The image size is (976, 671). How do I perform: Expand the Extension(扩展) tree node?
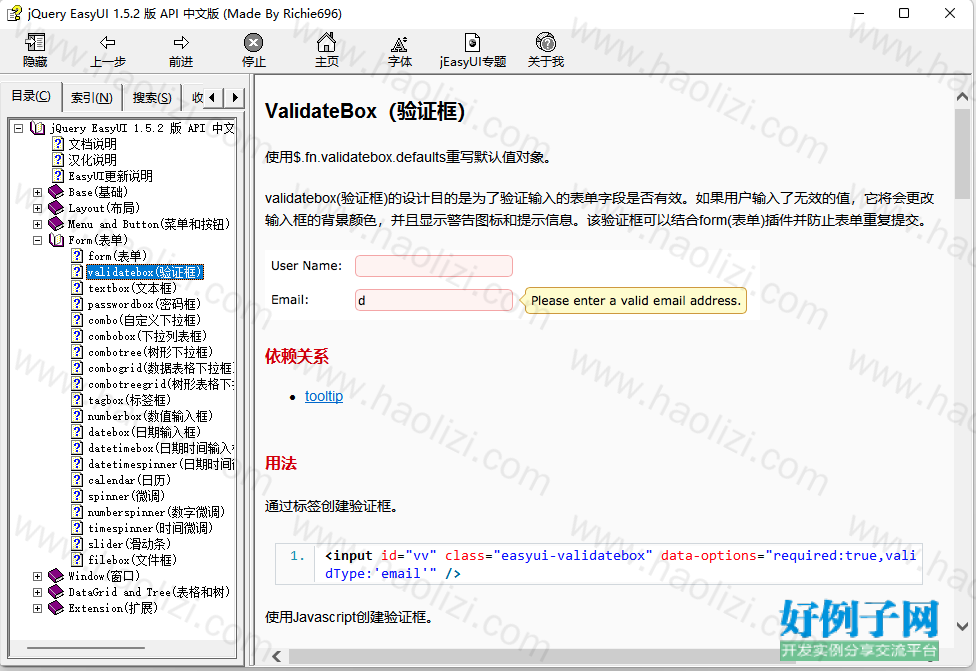pyautogui.click(x=37, y=608)
